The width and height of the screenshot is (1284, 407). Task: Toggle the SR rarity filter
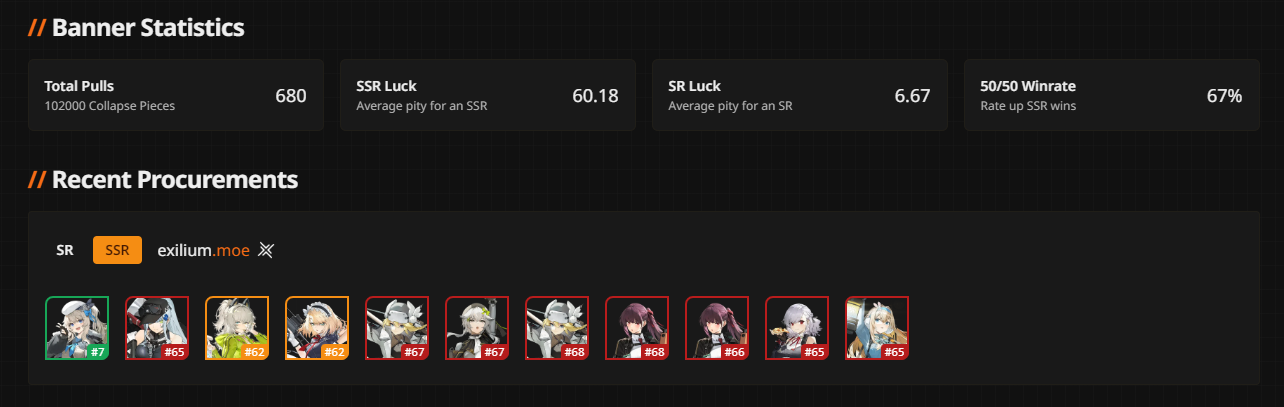point(65,250)
